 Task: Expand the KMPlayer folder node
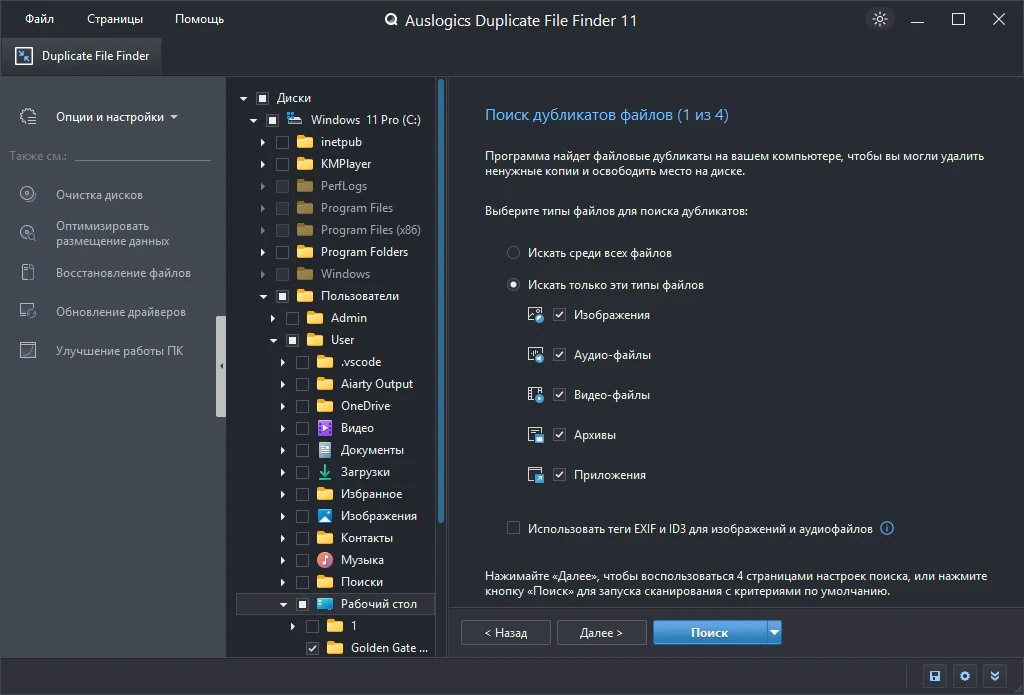coord(263,164)
